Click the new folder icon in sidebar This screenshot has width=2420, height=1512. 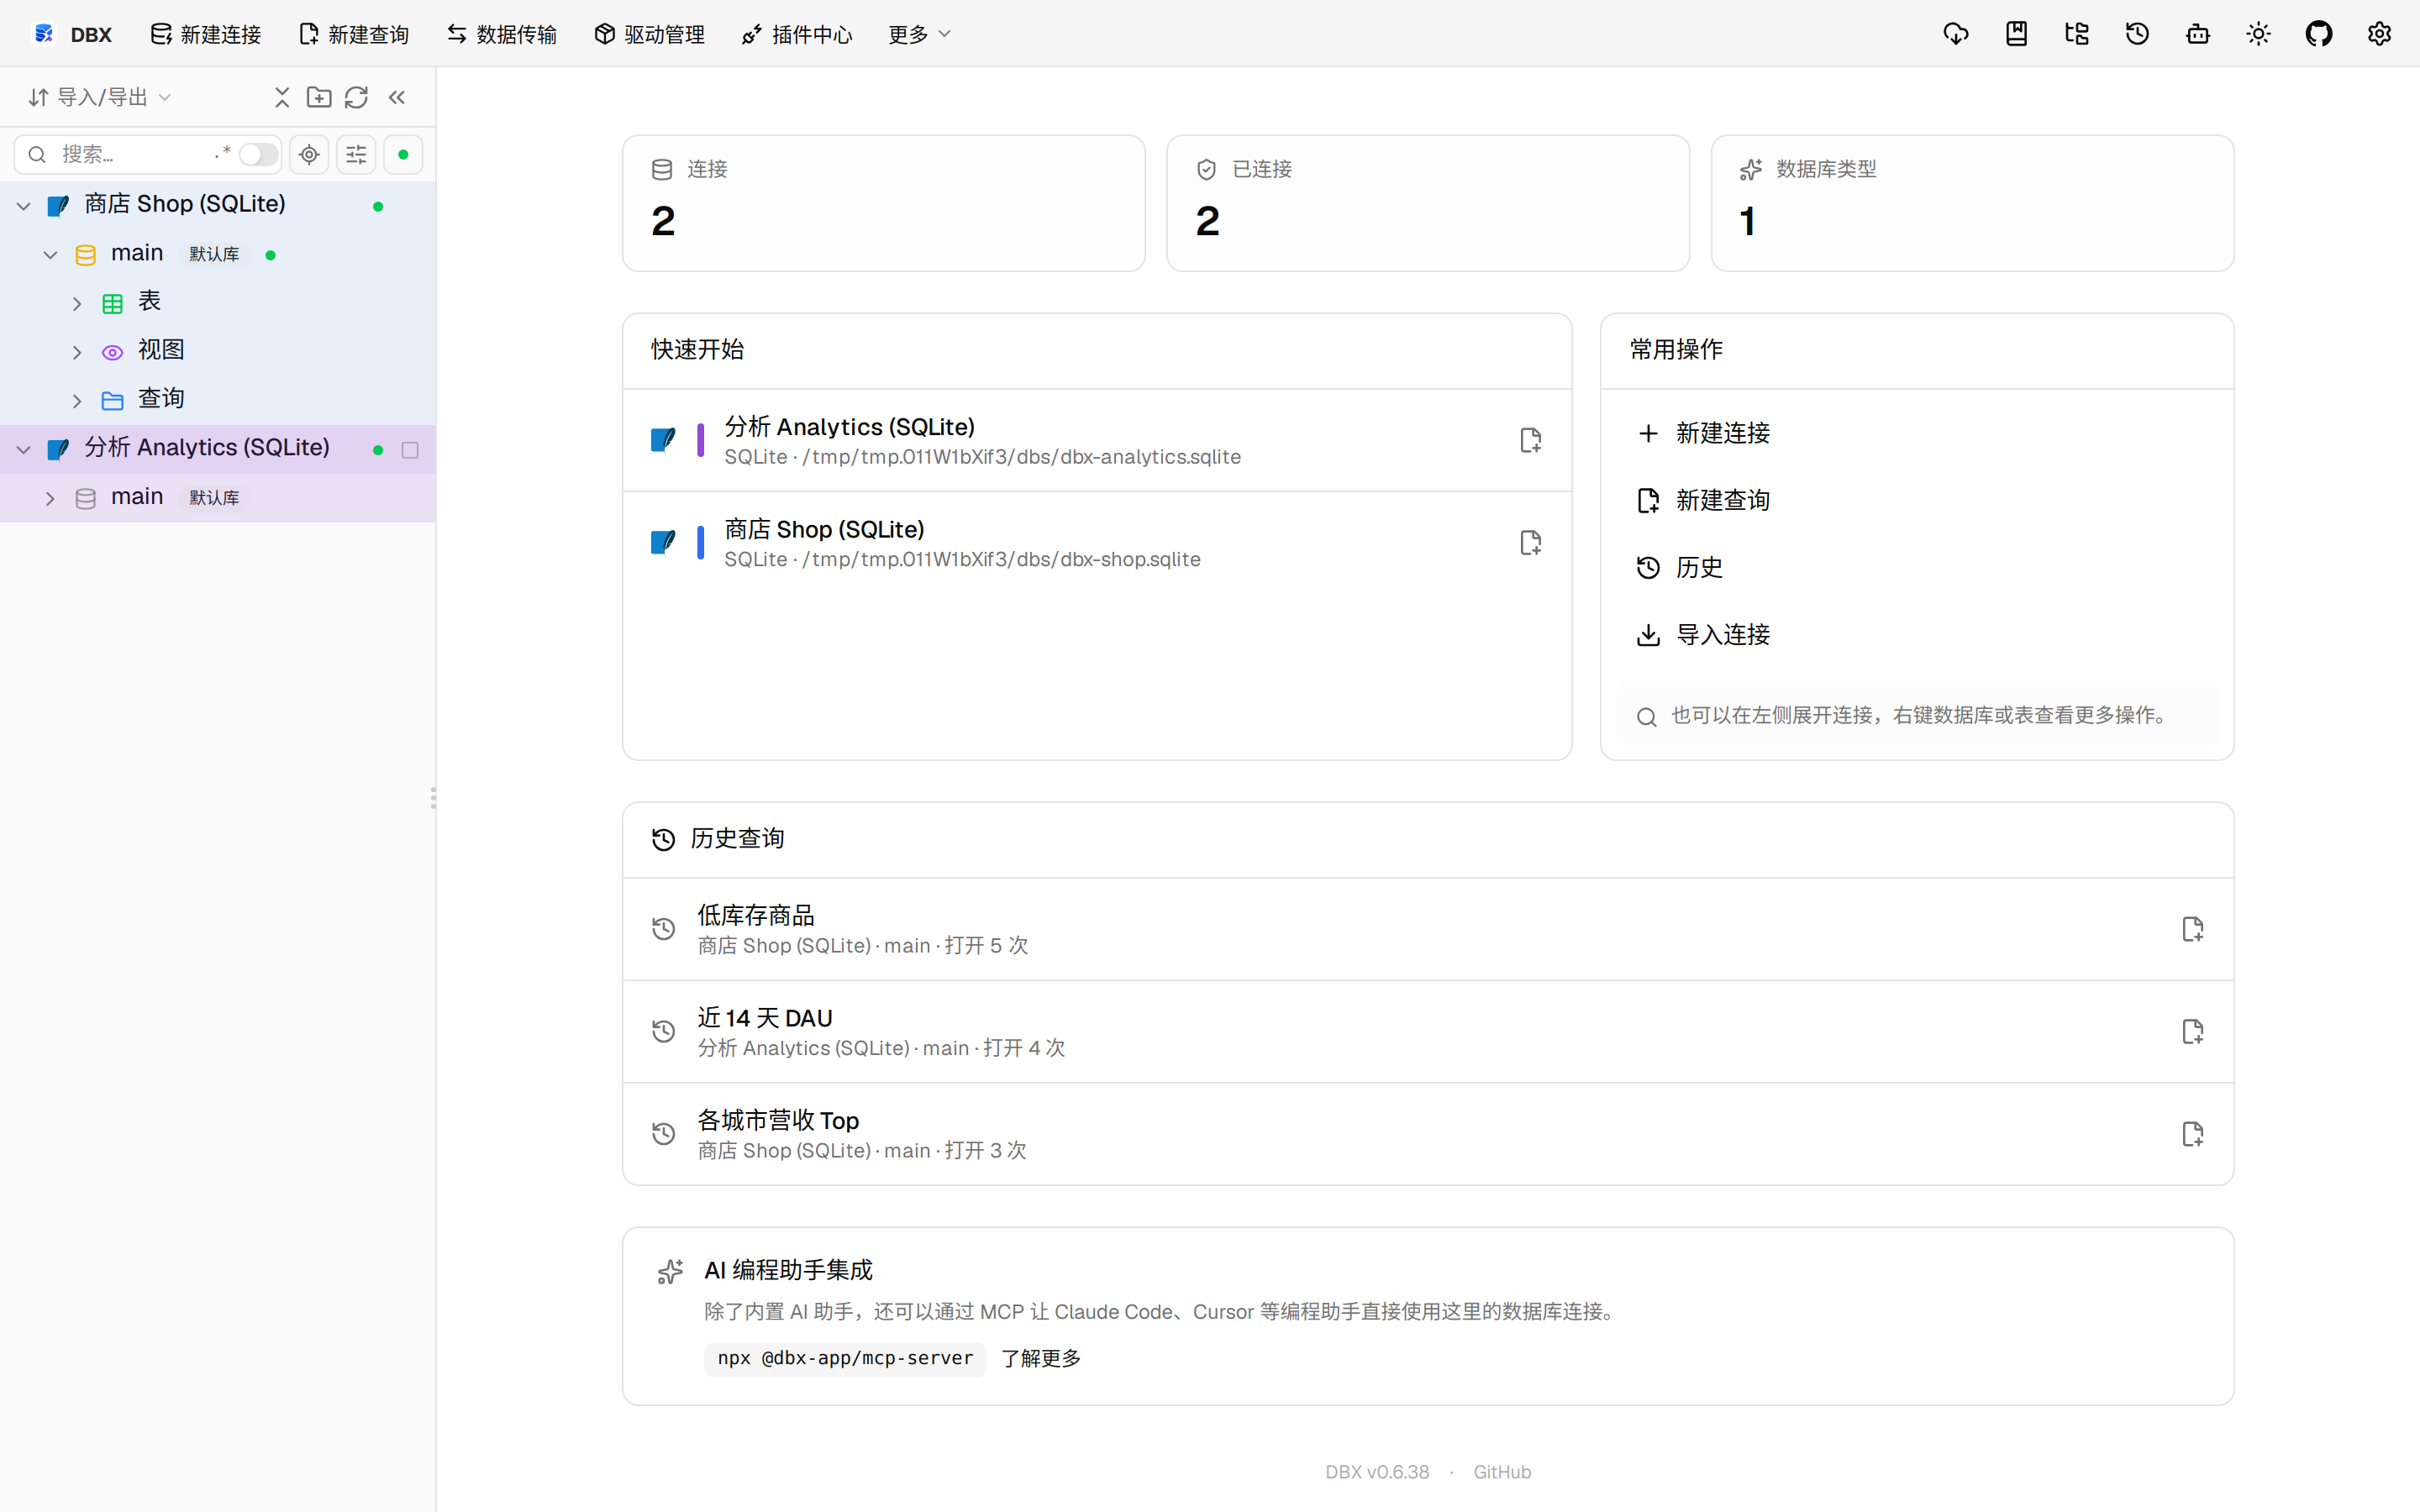pos(319,97)
